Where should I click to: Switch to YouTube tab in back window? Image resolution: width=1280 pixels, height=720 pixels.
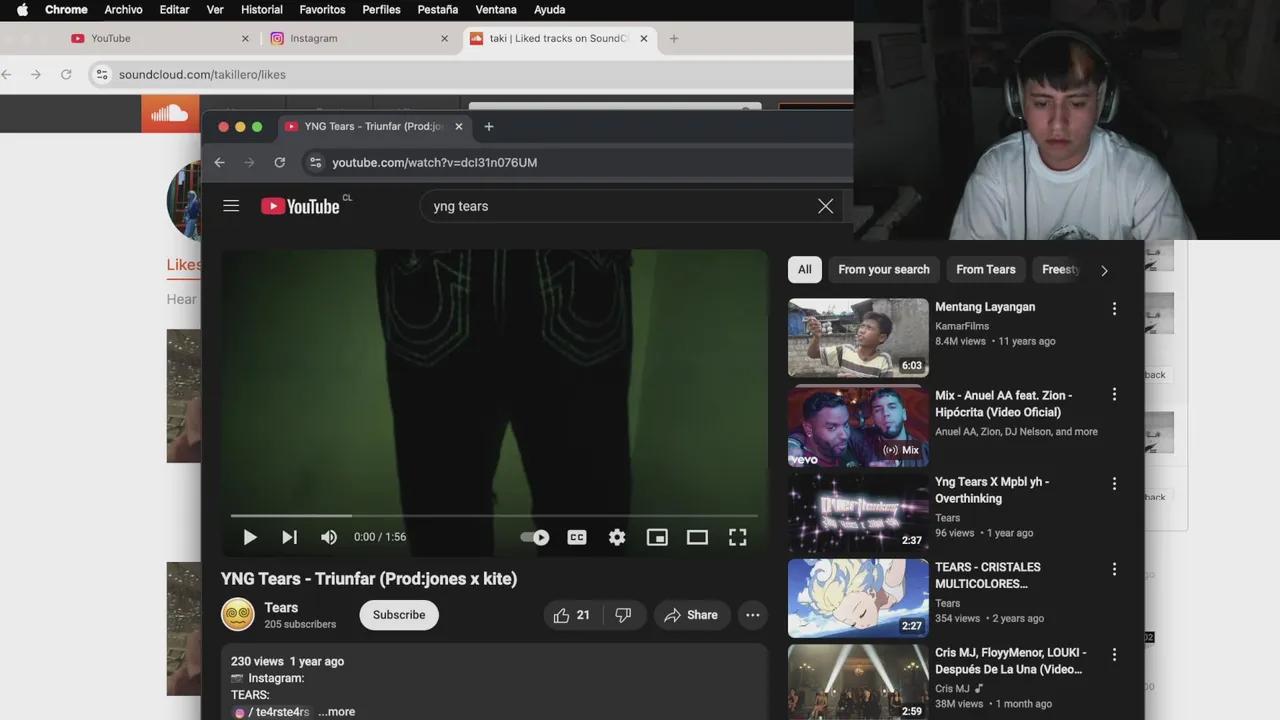click(159, 38)
